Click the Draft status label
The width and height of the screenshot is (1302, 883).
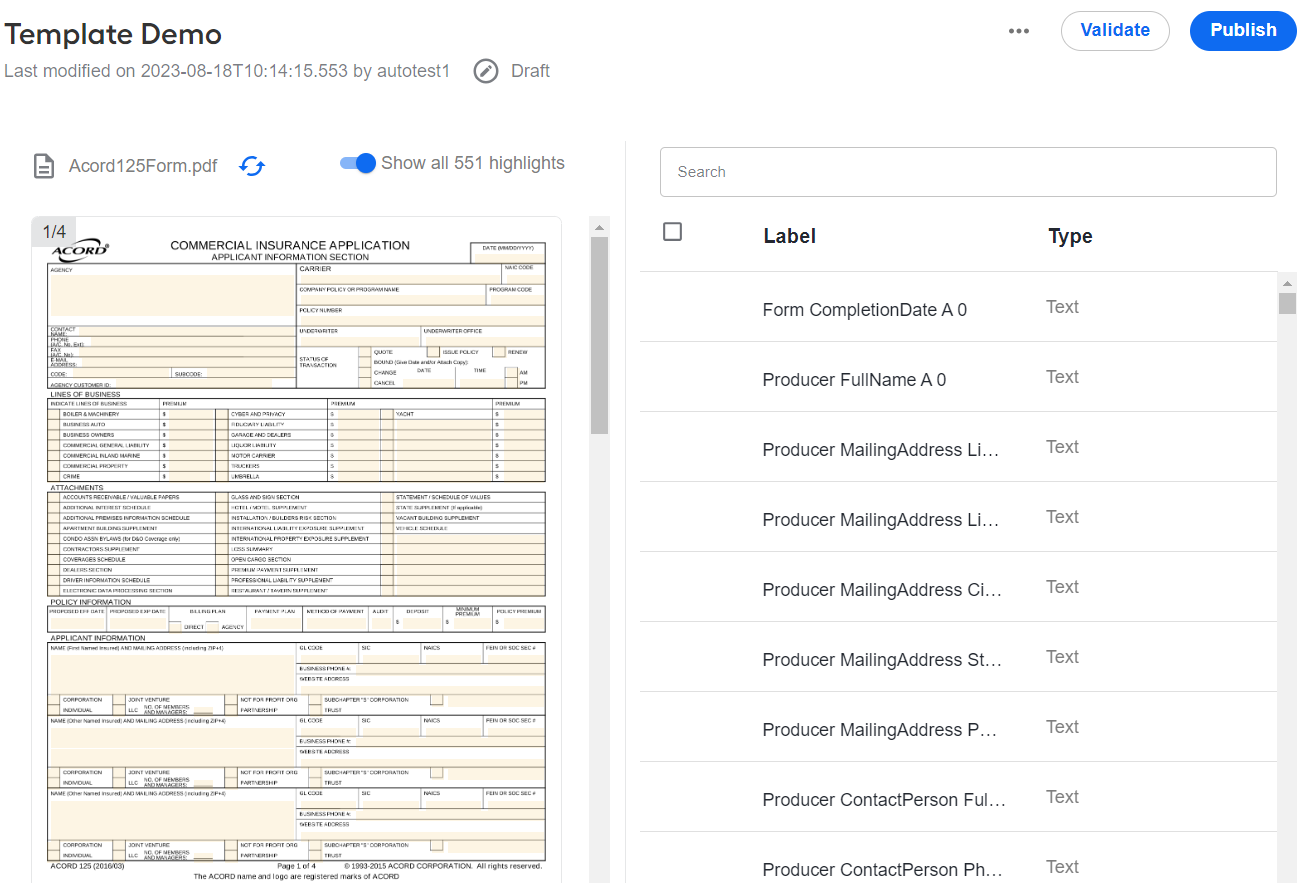531,71
